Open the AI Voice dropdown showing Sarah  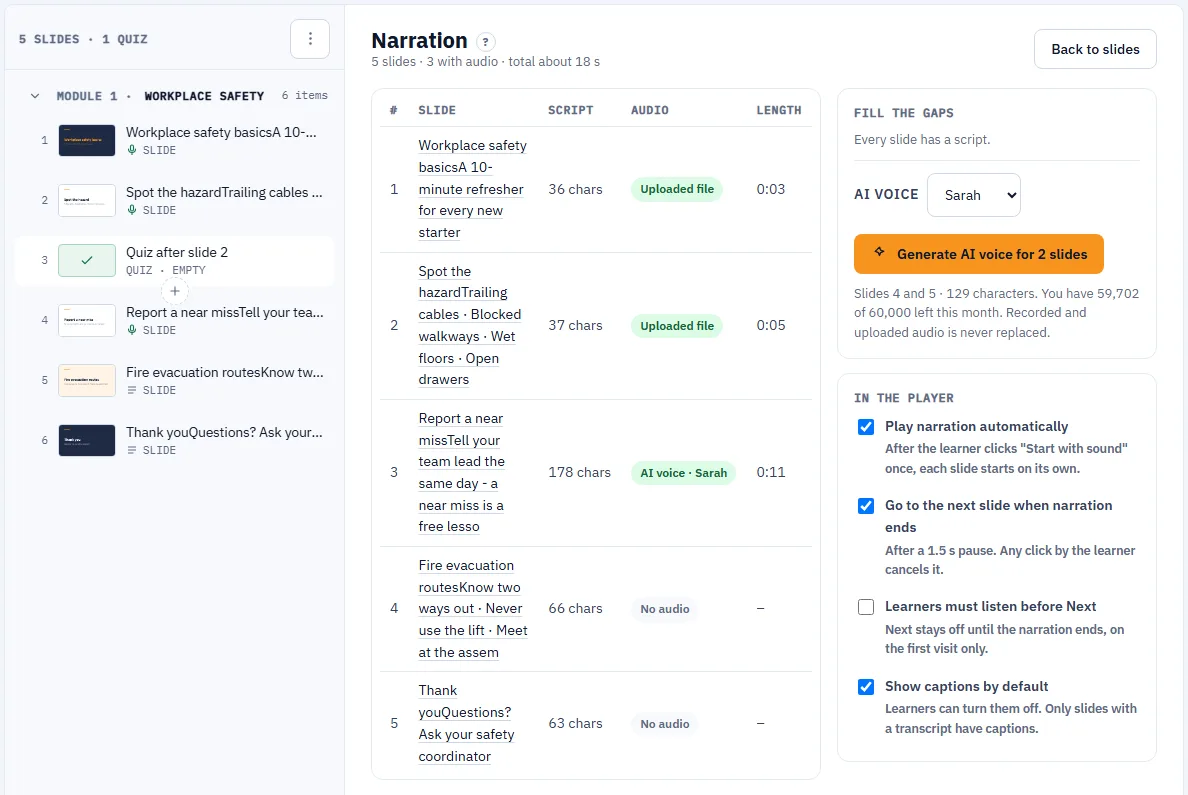[x=974, y=195]
